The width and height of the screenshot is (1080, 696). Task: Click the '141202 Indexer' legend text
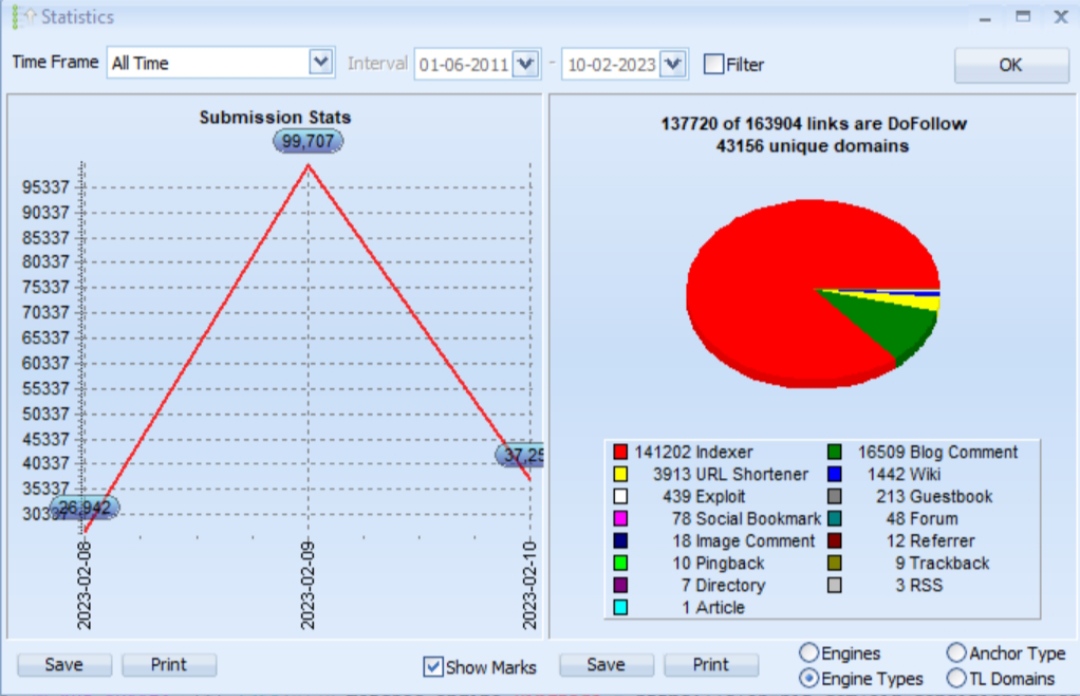(x=694, y=452)
